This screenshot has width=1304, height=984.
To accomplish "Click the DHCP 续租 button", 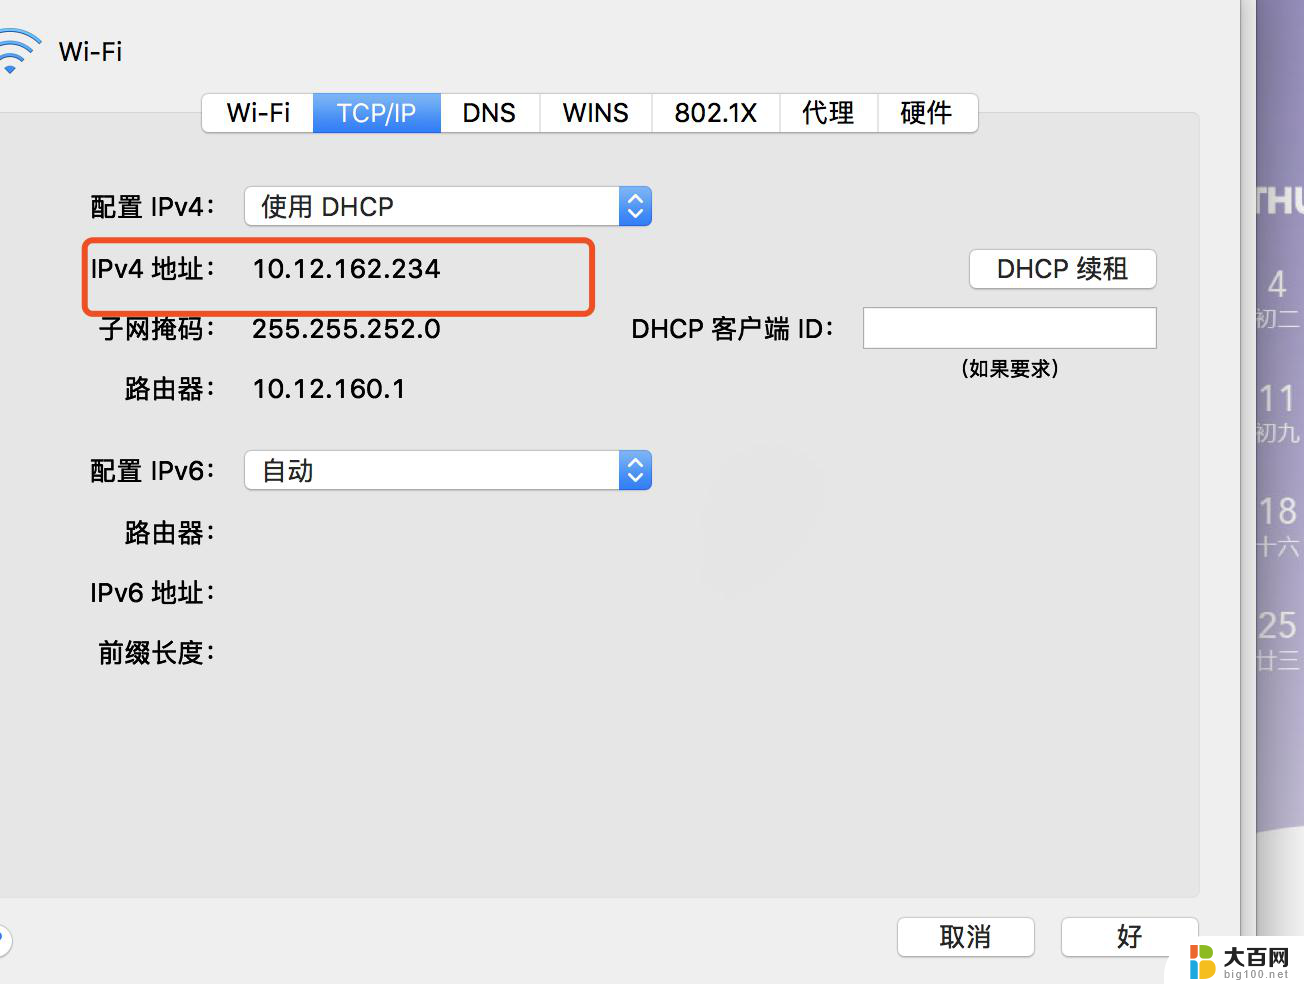I will (x=1063, y=269).
